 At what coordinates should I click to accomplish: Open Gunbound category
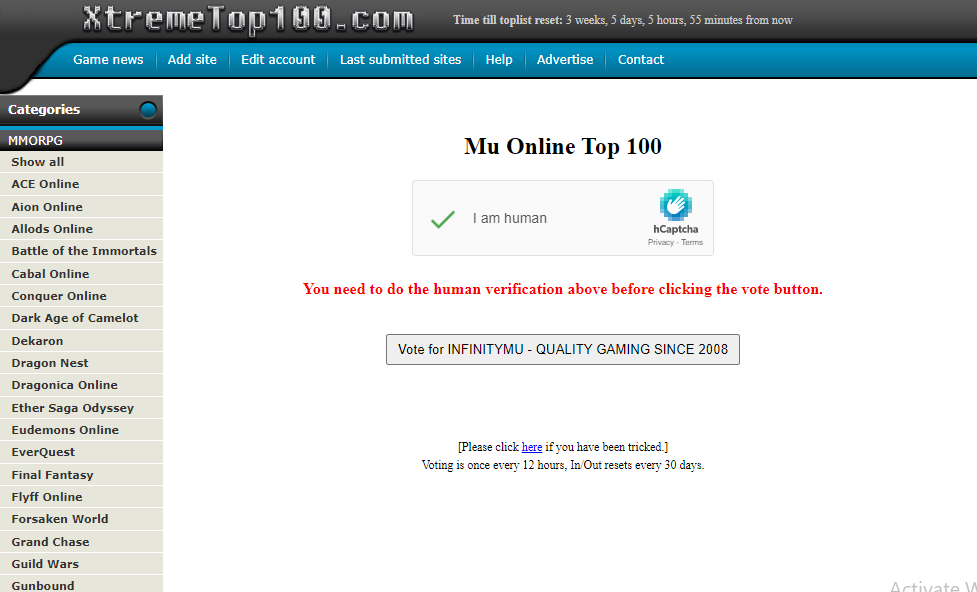pos(81,585)
